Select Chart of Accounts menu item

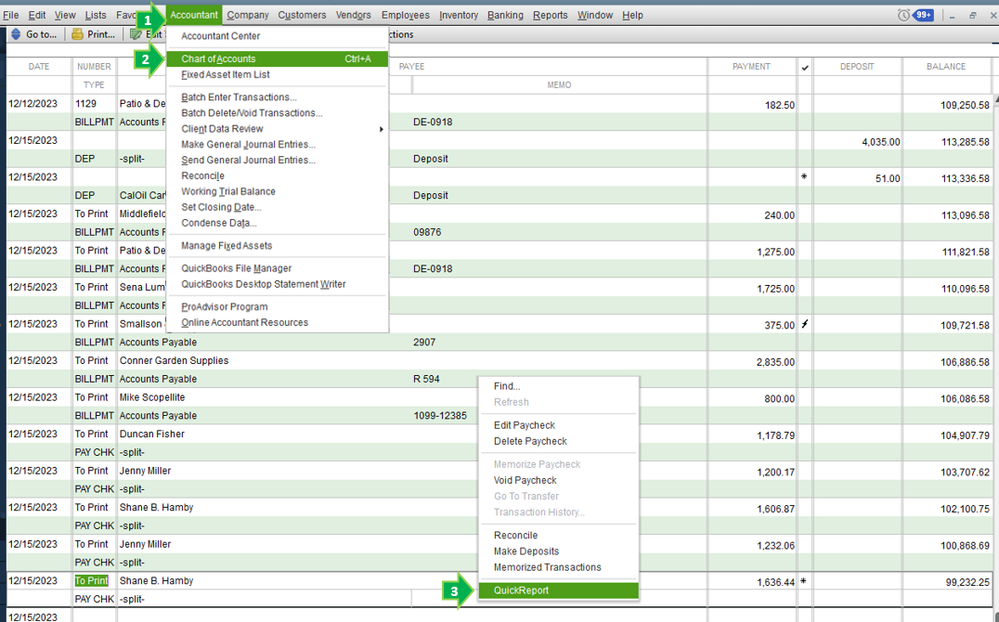click(277, 59)
